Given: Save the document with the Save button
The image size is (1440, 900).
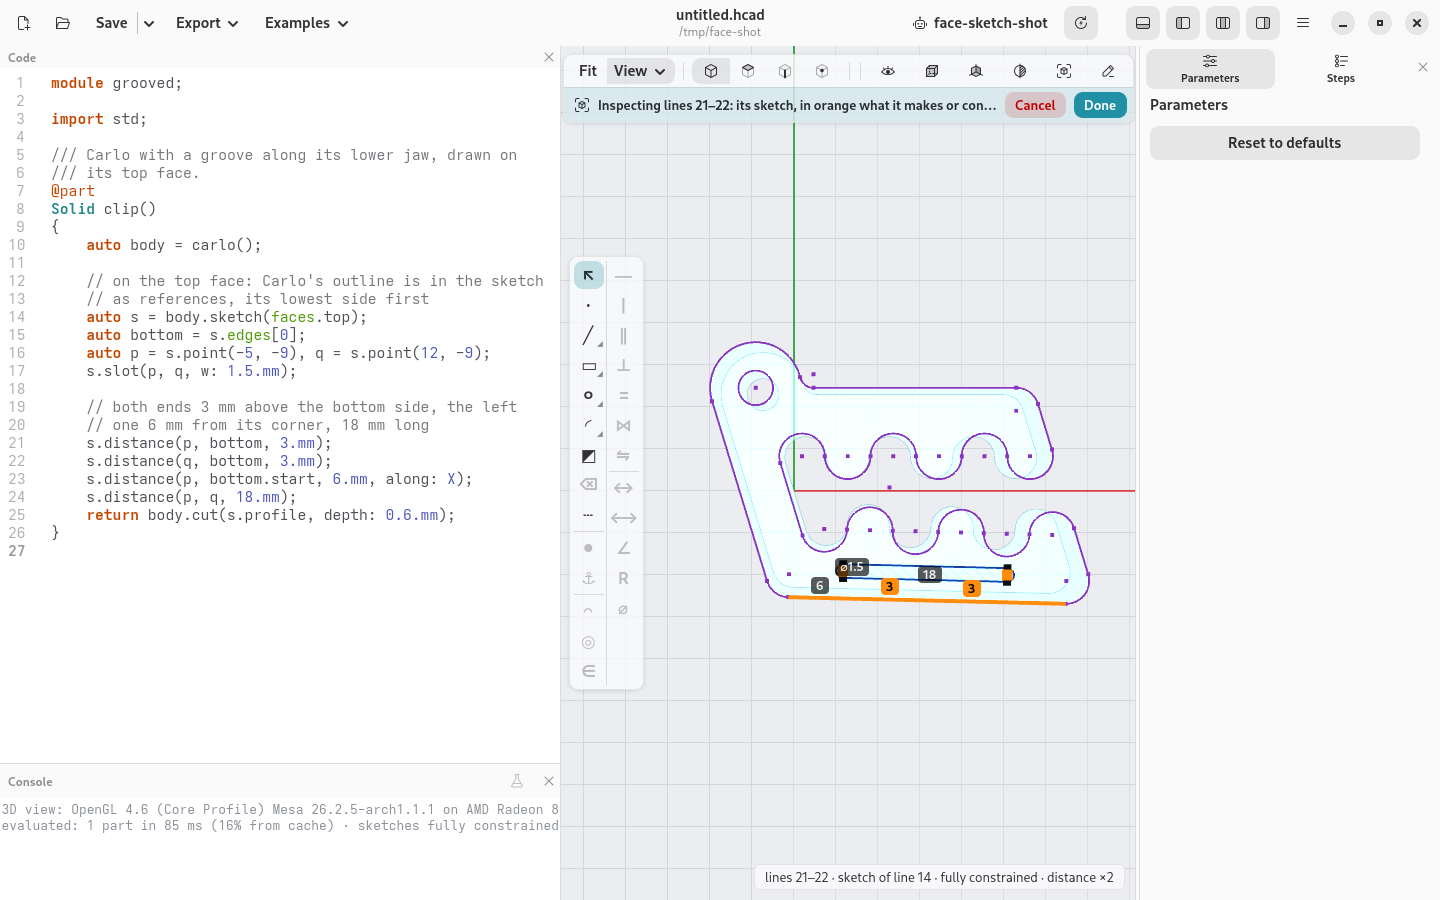Looking at the screenshot, I should click(x=111, y=23).
